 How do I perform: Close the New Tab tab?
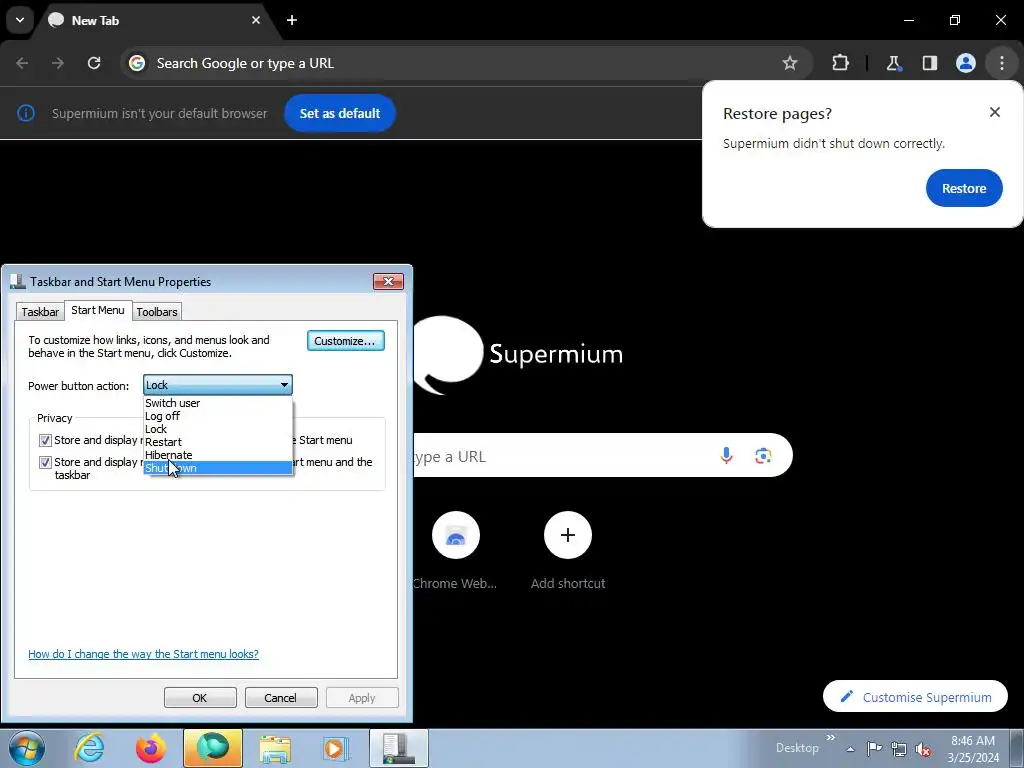pyautogui.click(x=256, y=20)
